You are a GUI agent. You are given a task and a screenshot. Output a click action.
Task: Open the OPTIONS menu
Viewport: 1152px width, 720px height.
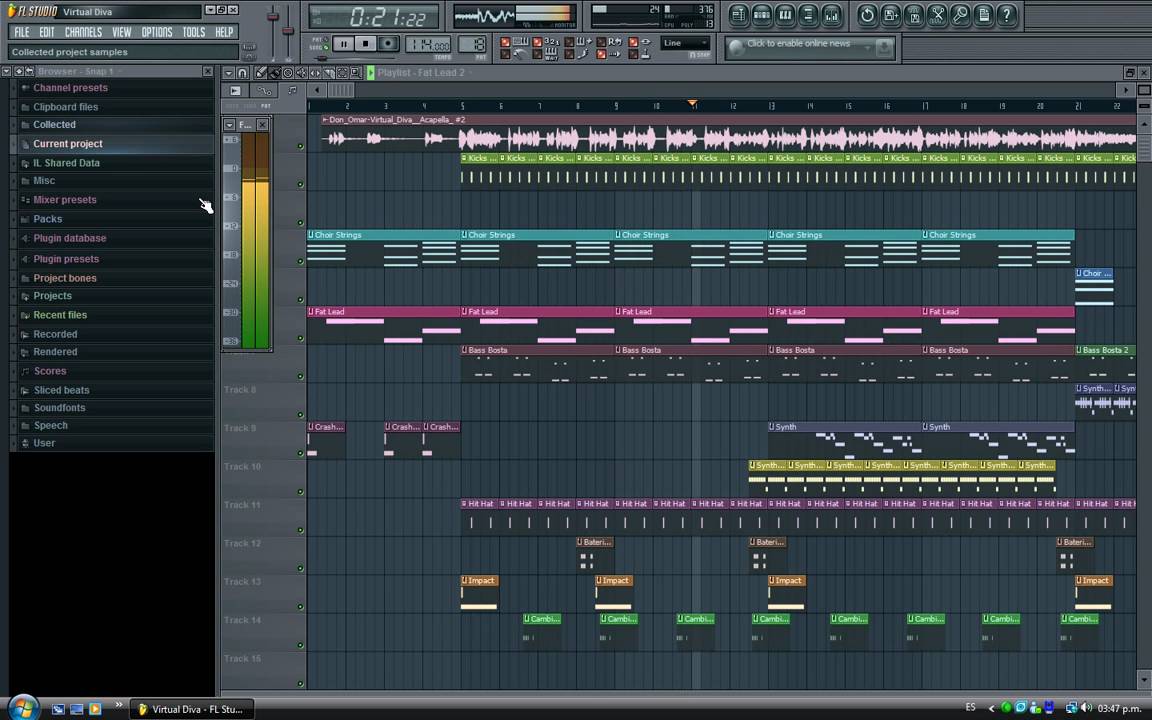pyautogui.click(x=156, y=32)
